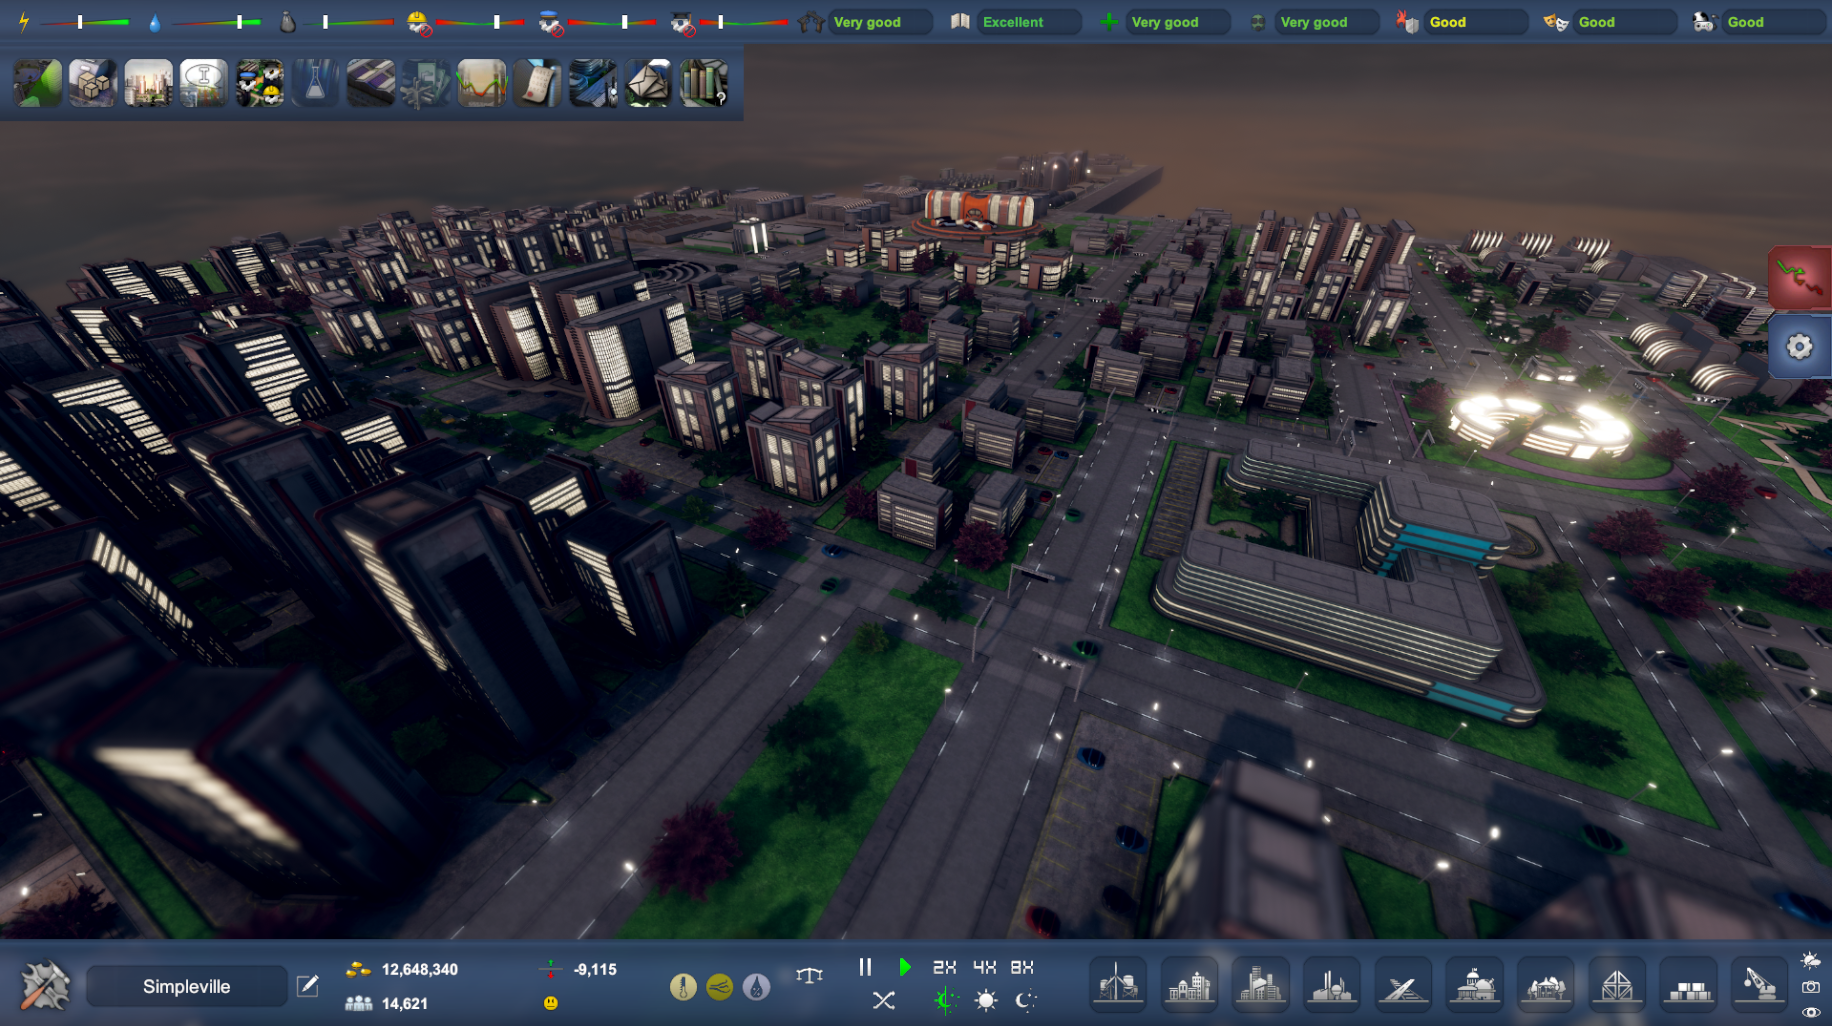Click the yellow happiness smiley face
The height and width of the screenshot is (1026, 1832).
[550, 1002]
